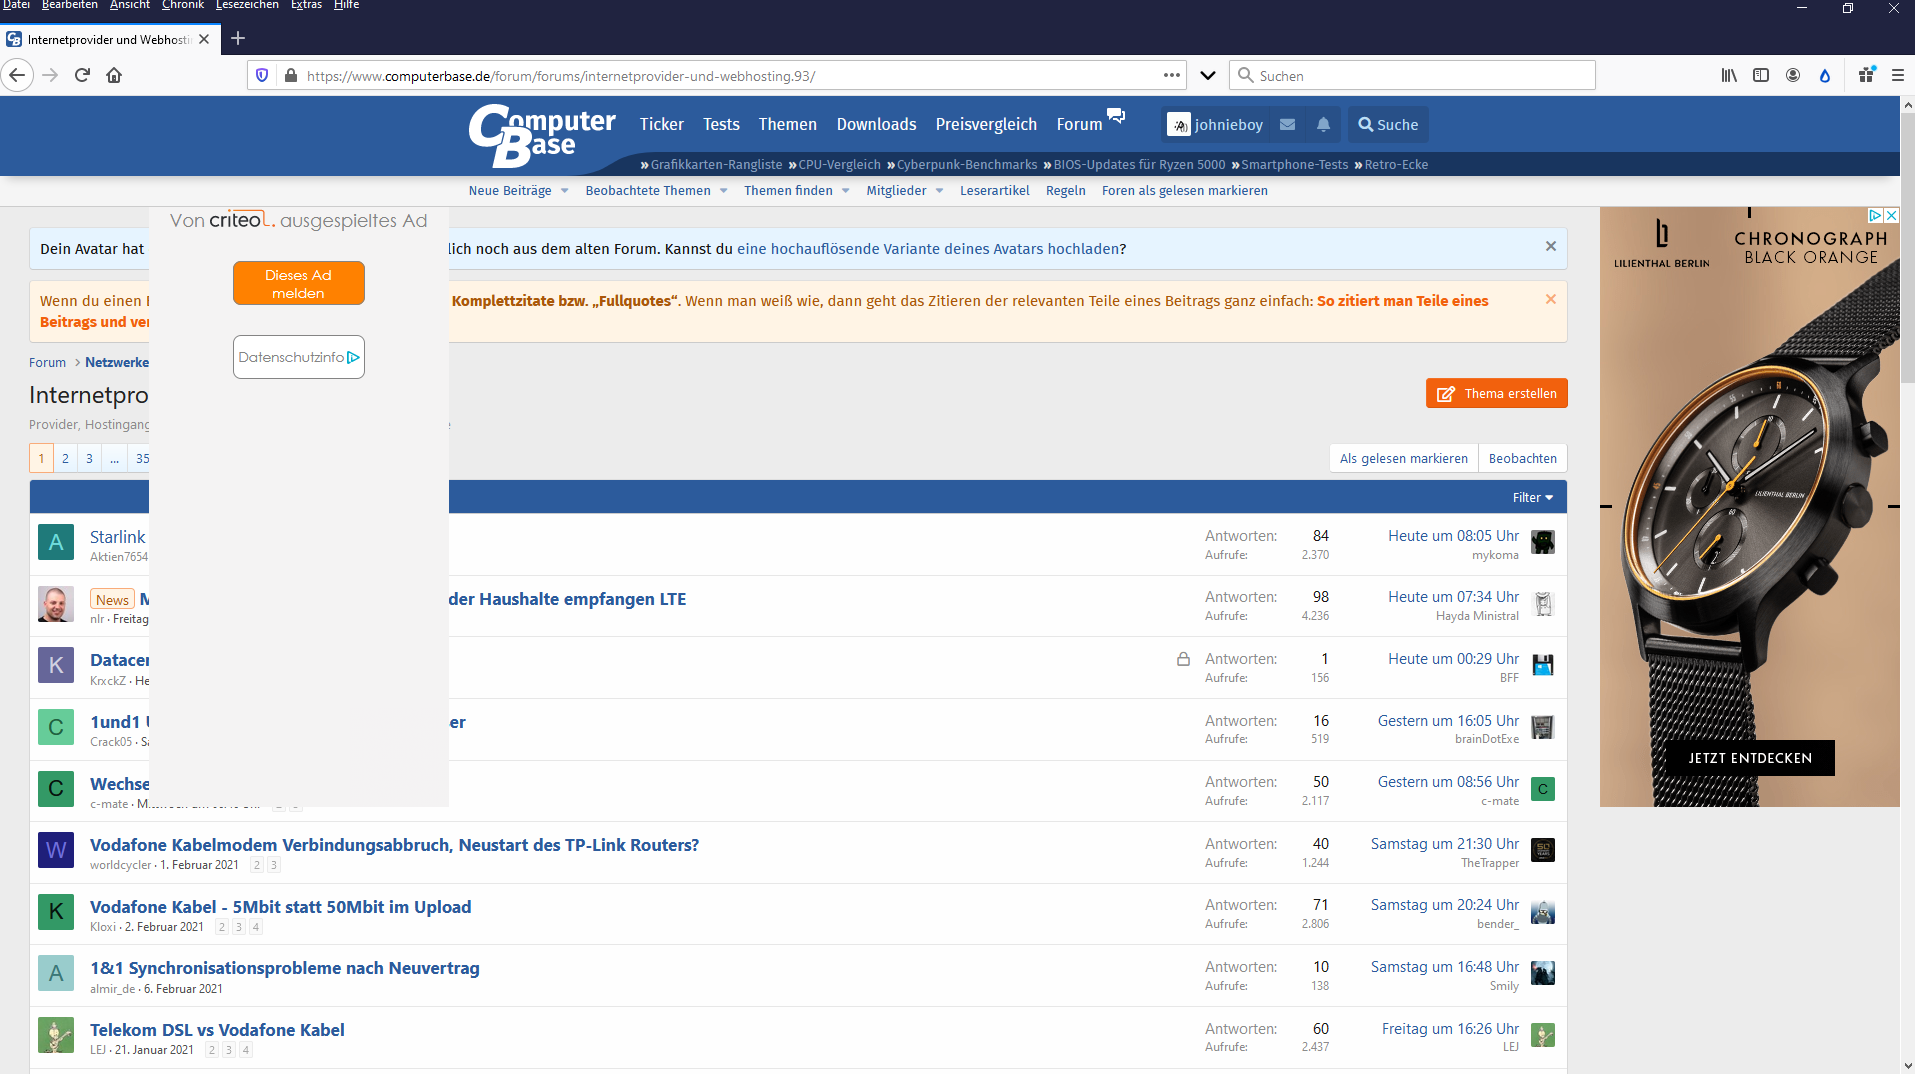Open the Ticker menu
Screen dimensions: 1915x1074
point(662,124)
